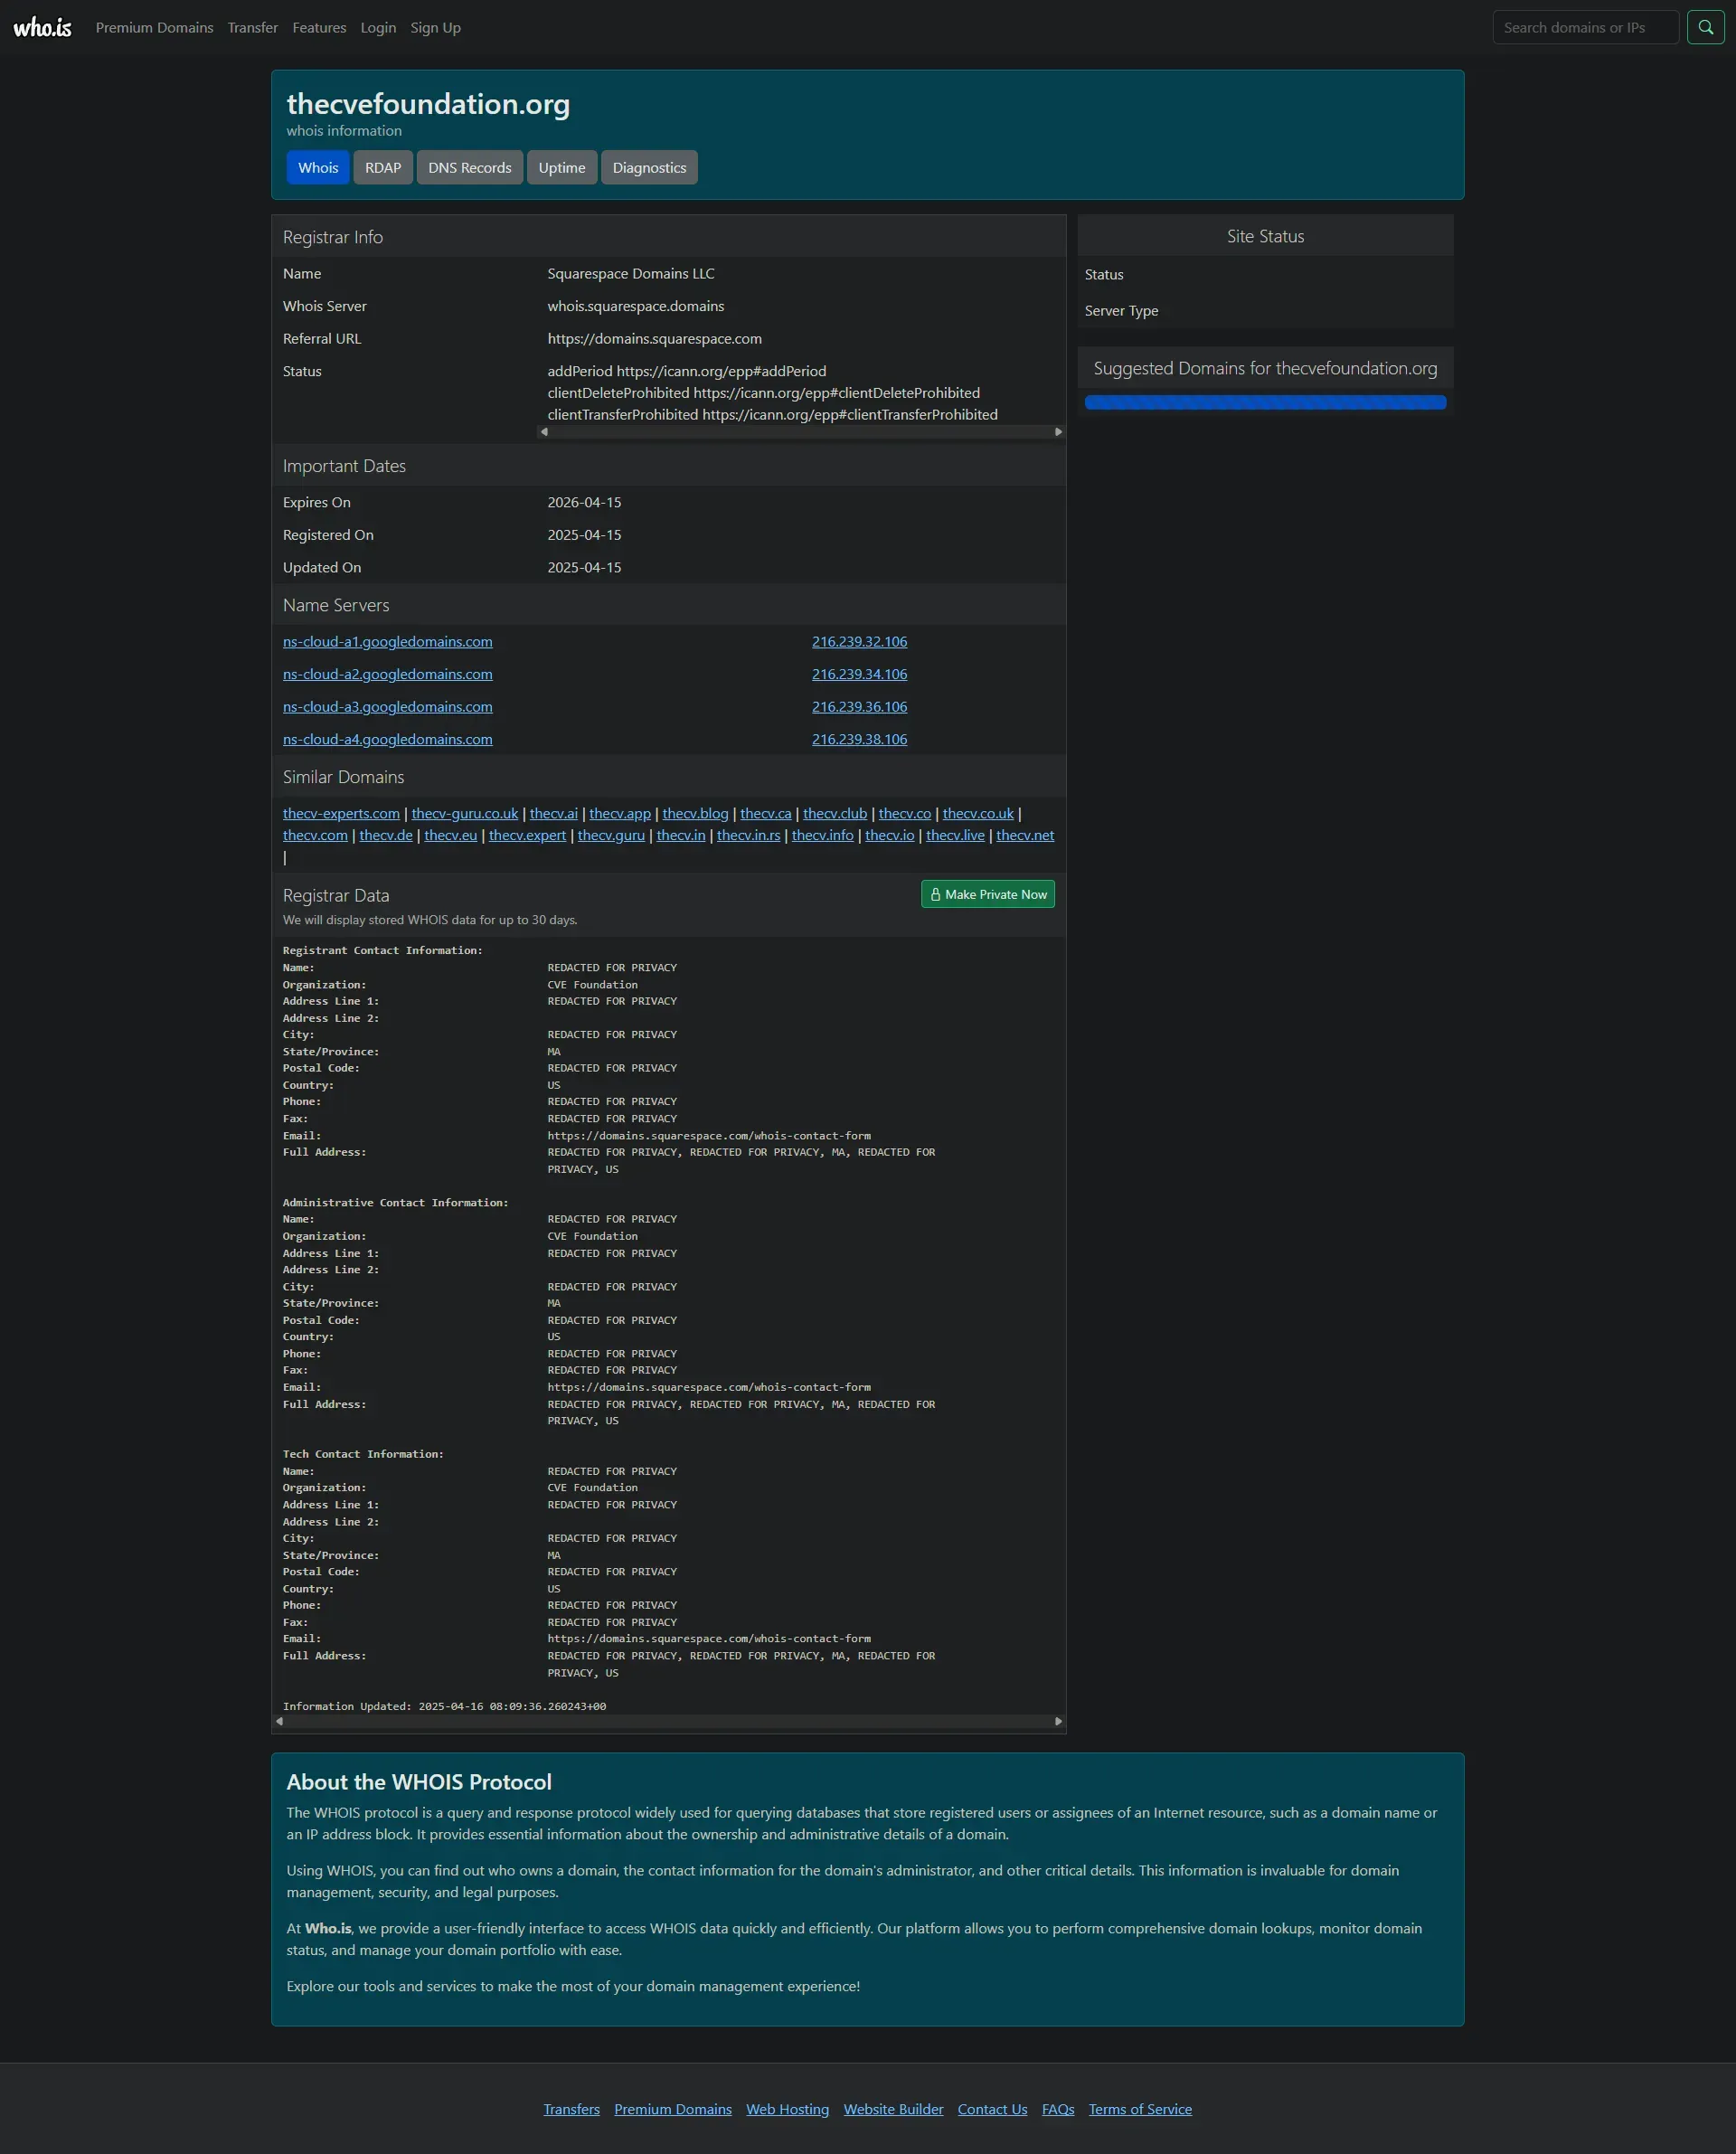
Task: Open Terms of Service footer link
Action: click(1140, 2109)
